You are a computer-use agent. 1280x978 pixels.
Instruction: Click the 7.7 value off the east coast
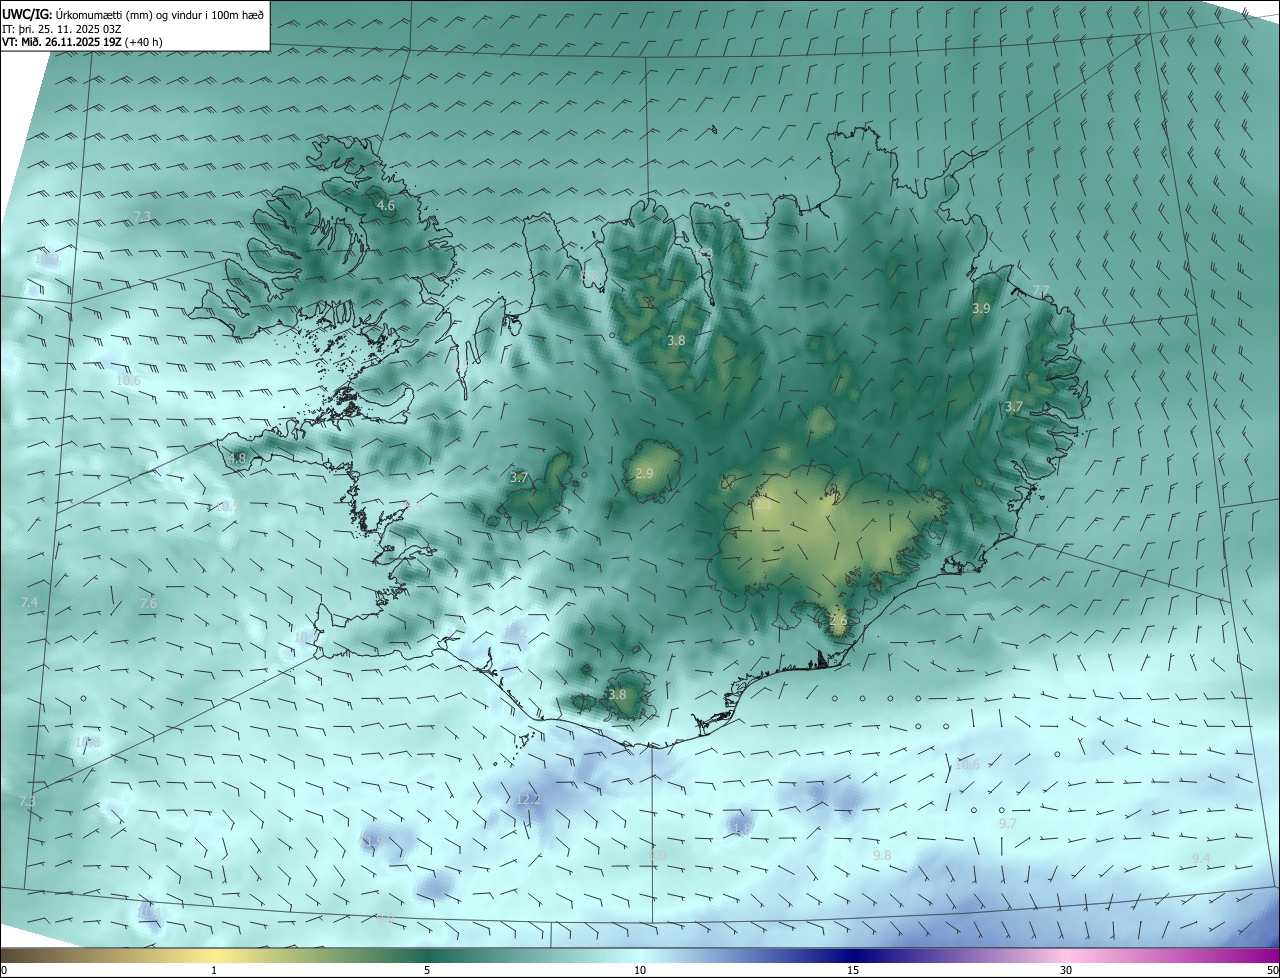click(1041, 291)
